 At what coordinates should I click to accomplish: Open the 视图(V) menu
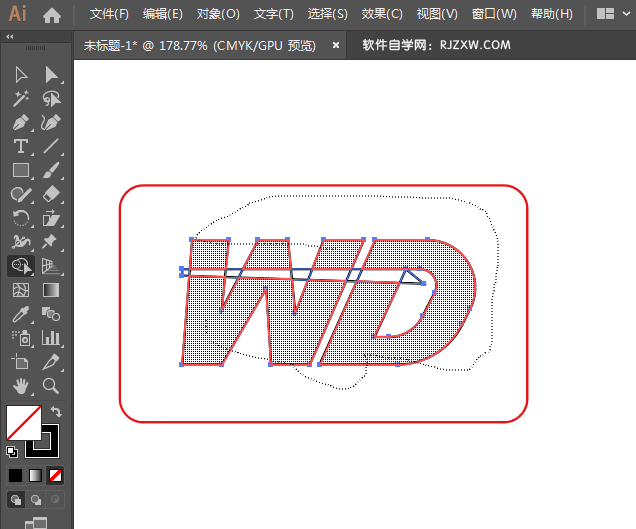click(x=437, y=14)
